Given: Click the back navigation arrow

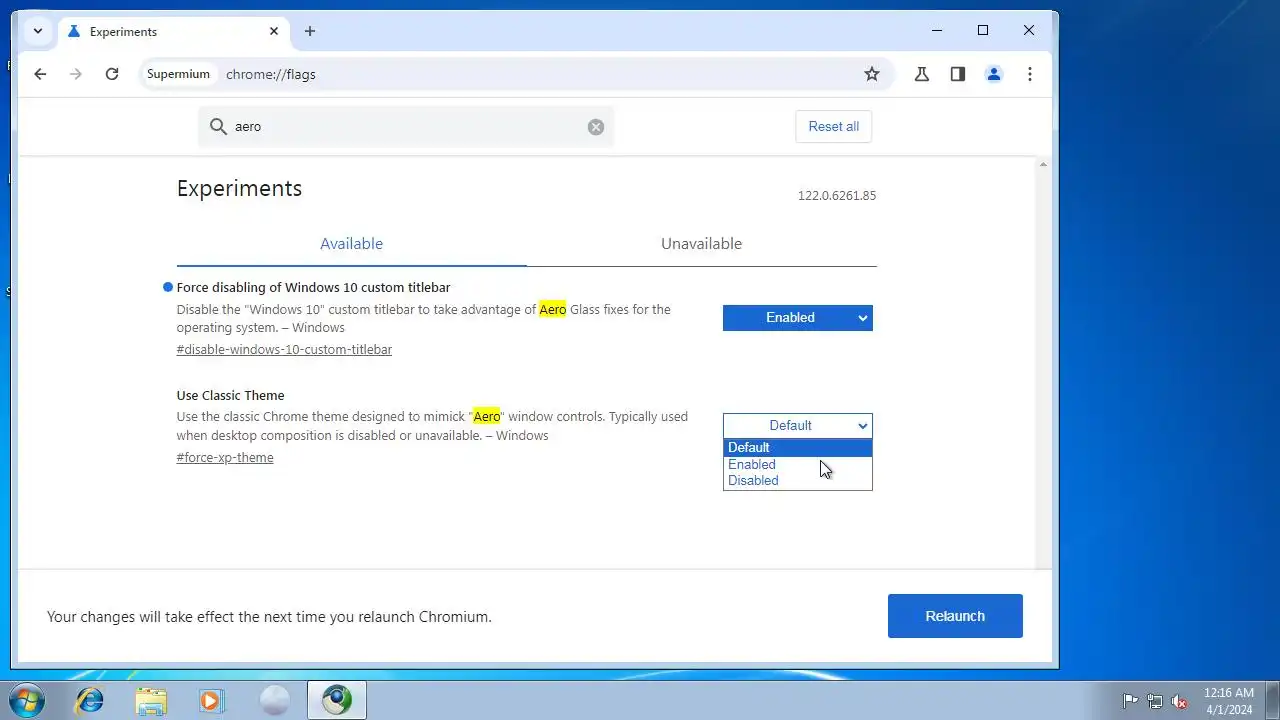Looking at the screenshot, I should pyautogui.click(x=40, y=74).
